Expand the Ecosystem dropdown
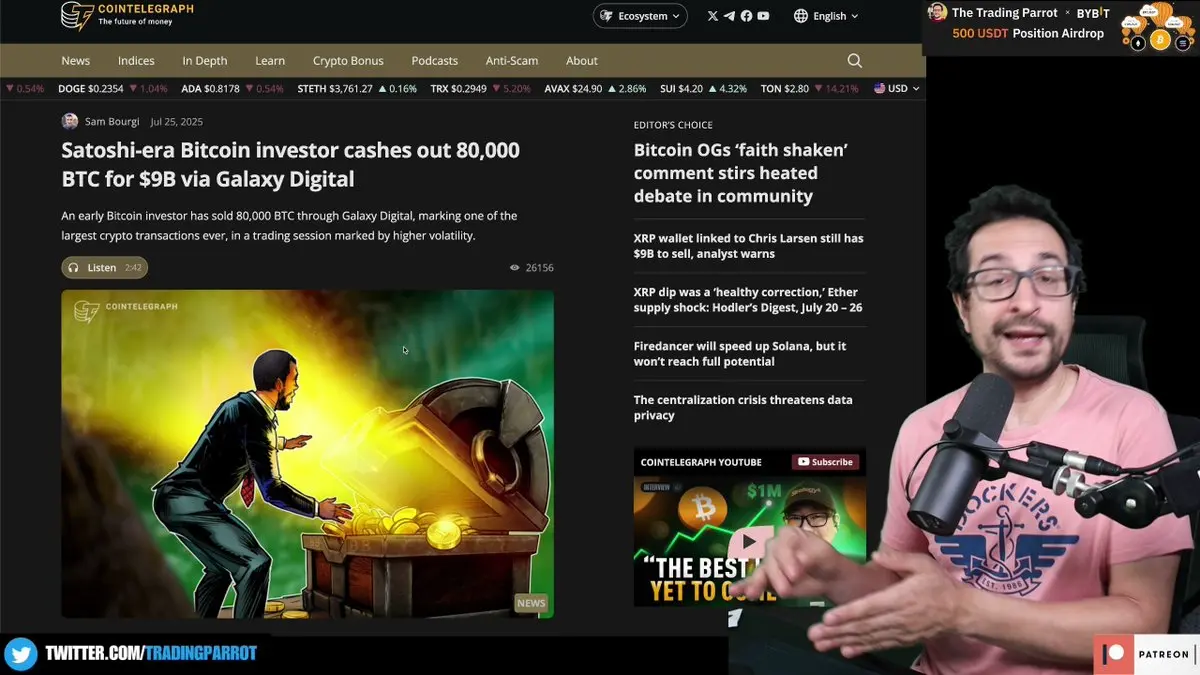Screen dimensions: 1200x675 (640, 16)
